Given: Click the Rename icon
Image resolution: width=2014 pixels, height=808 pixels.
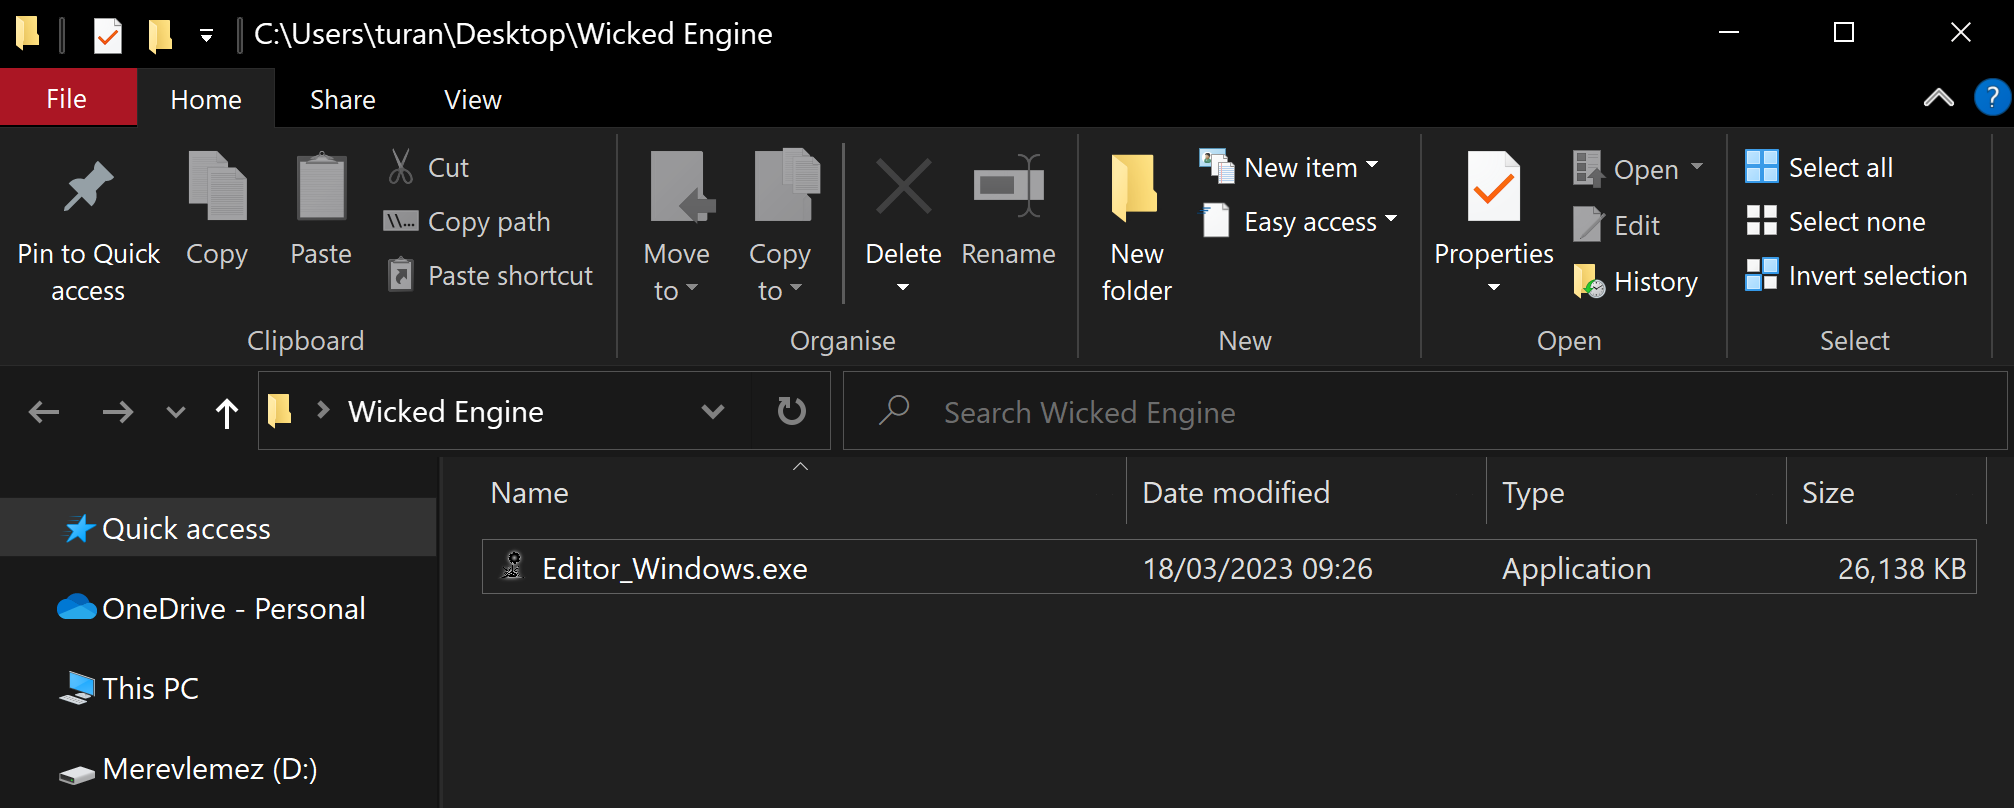Looking at the screenshot, I should [x=1009, y=187].
